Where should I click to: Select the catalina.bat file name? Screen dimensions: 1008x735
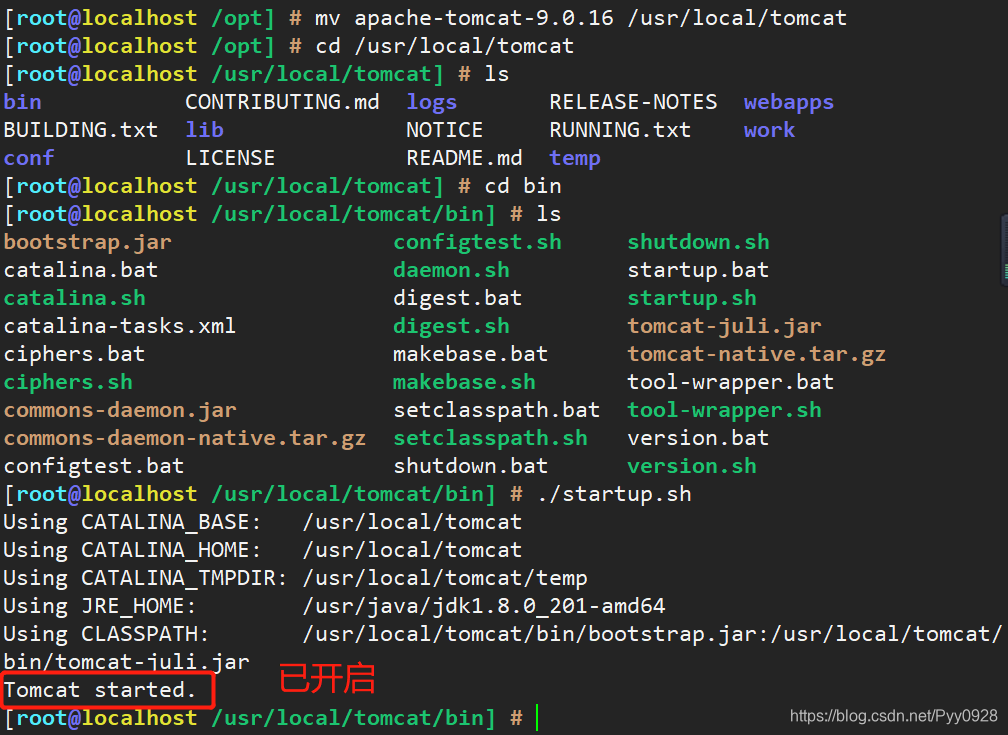[x=81, y=270]
